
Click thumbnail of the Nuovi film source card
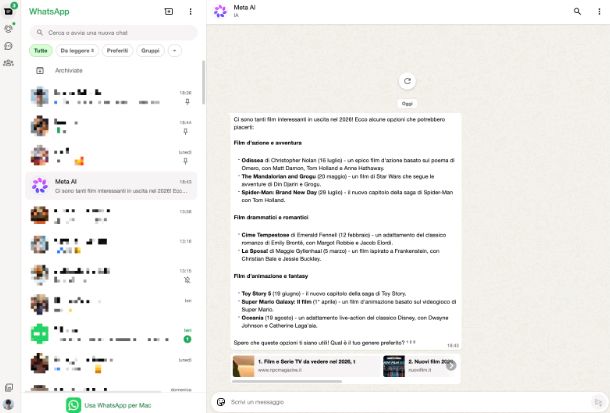tap(394, 366)
